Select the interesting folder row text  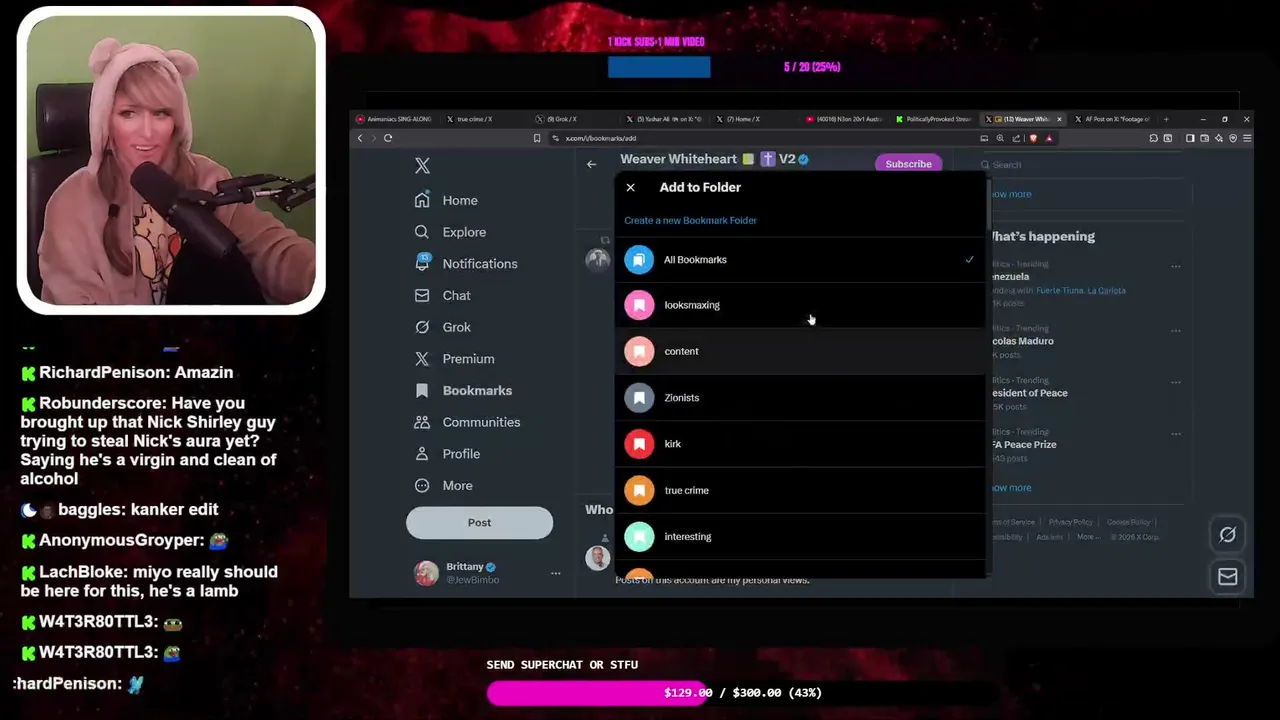(688, 537)
